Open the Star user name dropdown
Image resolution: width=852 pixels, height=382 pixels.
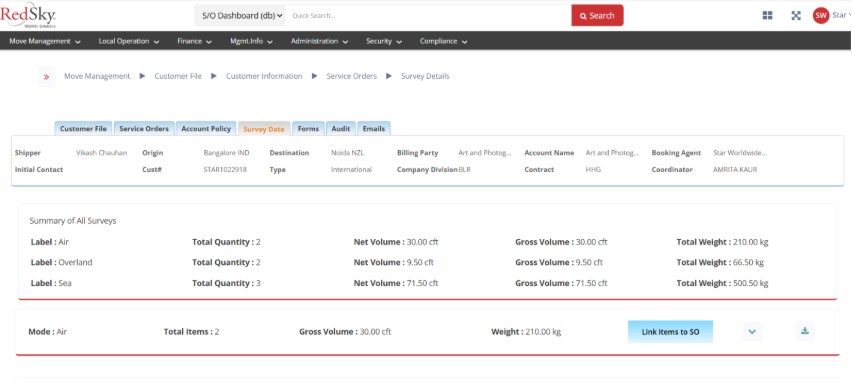(841, 15)
